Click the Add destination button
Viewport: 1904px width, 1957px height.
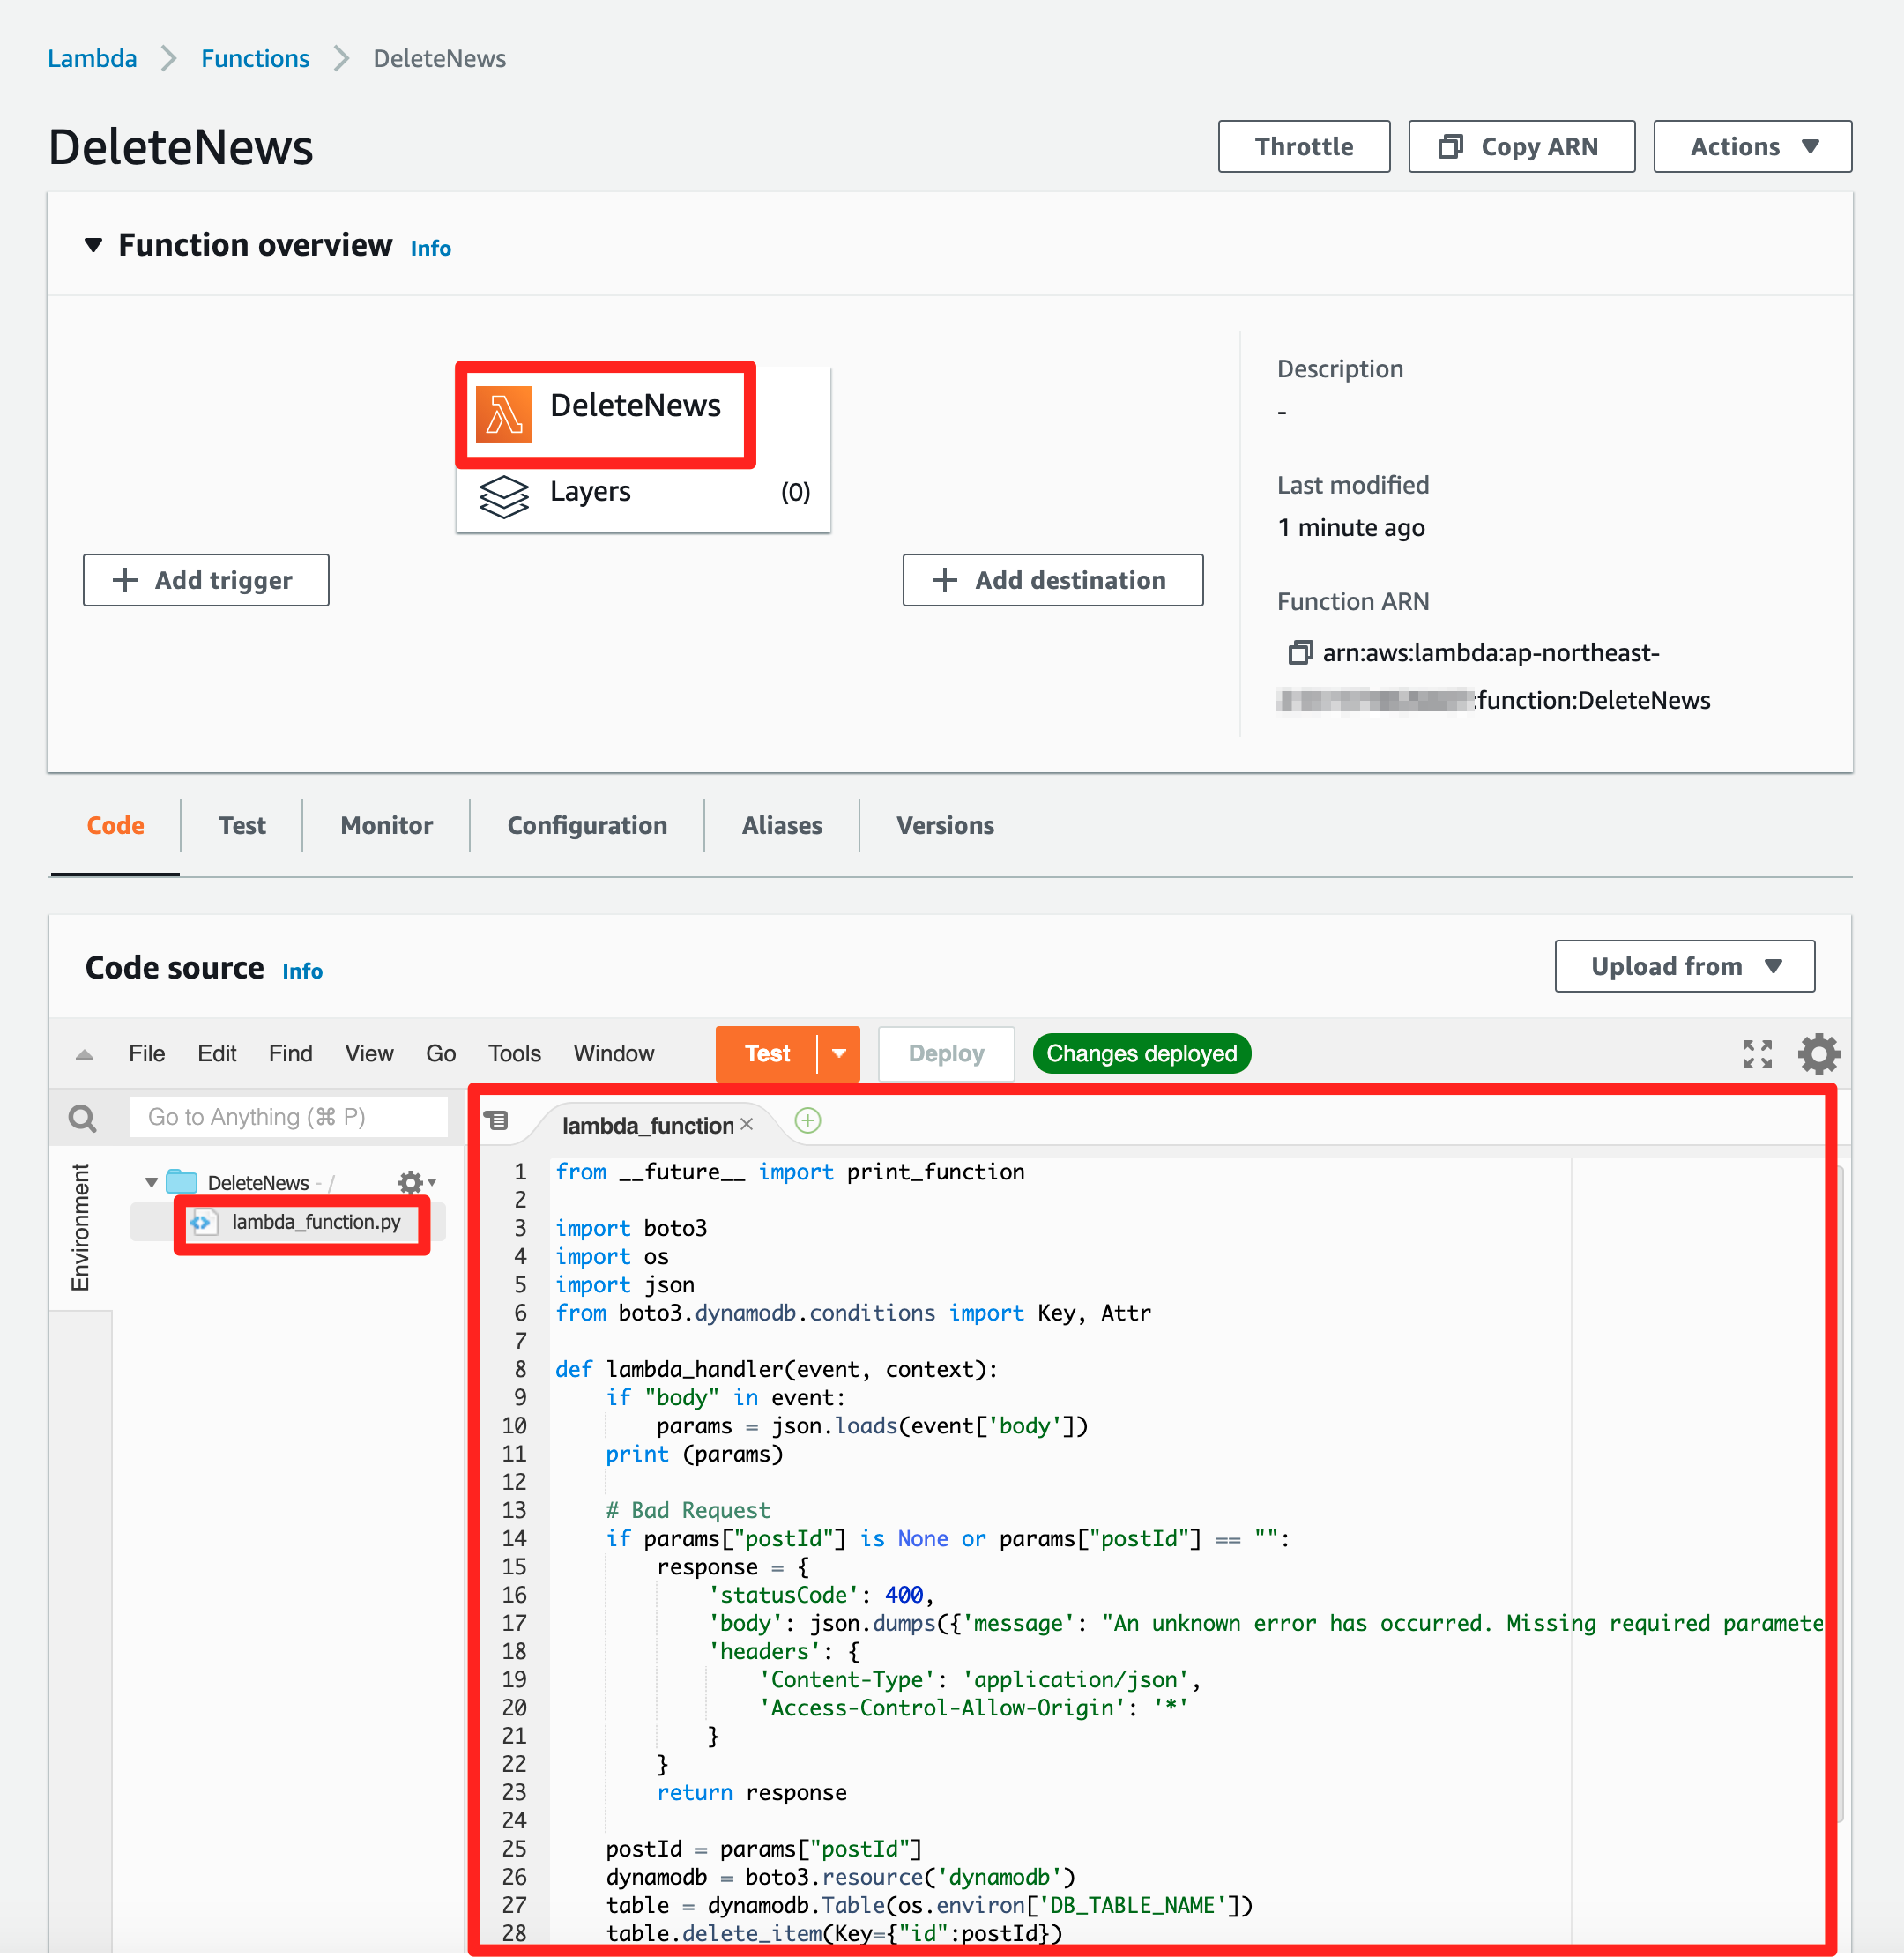[x=1052, y=580]
